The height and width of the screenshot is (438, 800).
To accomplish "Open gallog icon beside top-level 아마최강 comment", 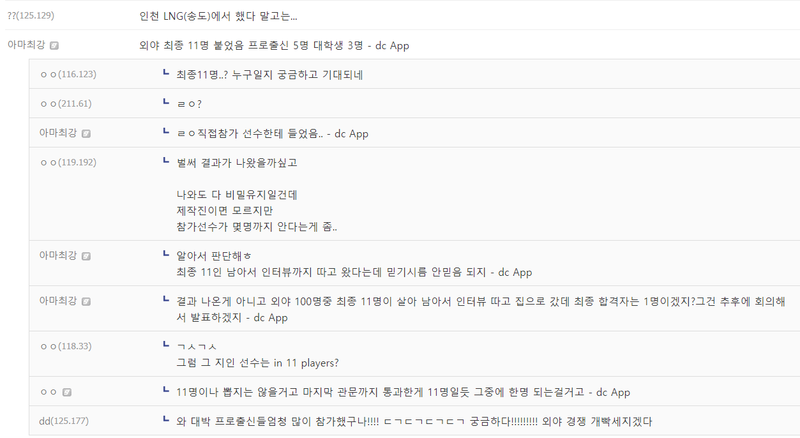I will coord(55,46).
